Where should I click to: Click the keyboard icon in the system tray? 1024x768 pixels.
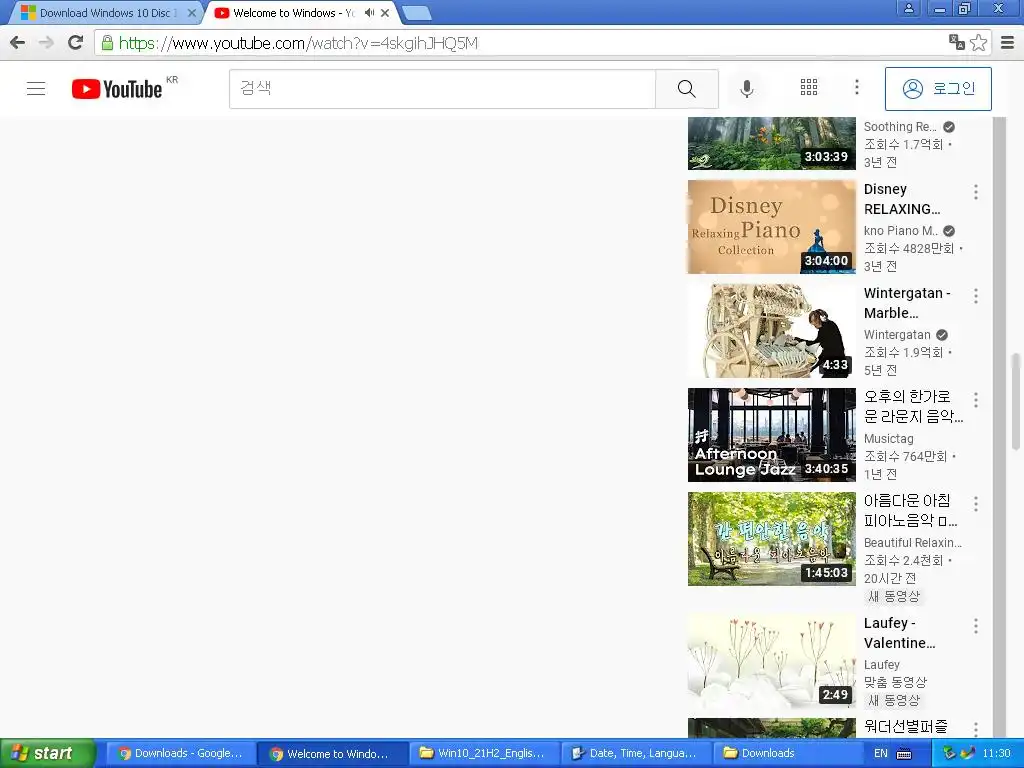point(904,754)
